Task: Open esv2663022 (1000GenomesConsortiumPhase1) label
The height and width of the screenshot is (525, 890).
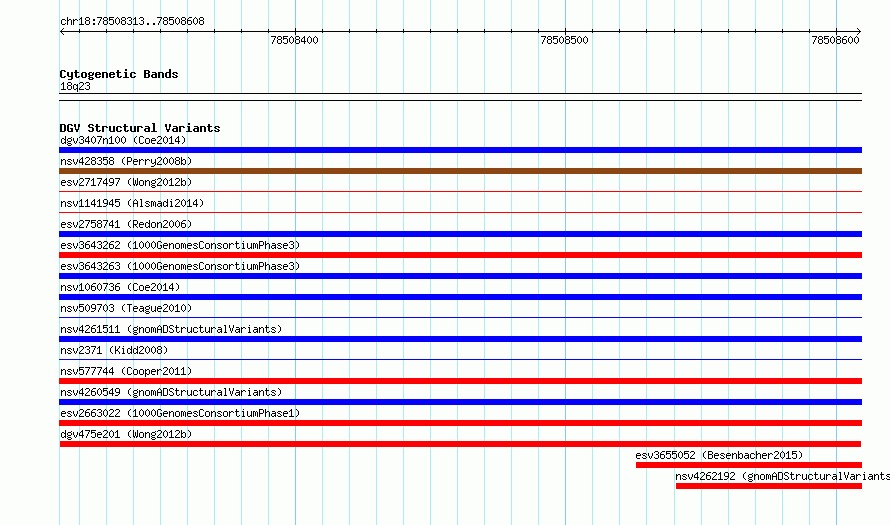Action: click(x=180, y=413)
